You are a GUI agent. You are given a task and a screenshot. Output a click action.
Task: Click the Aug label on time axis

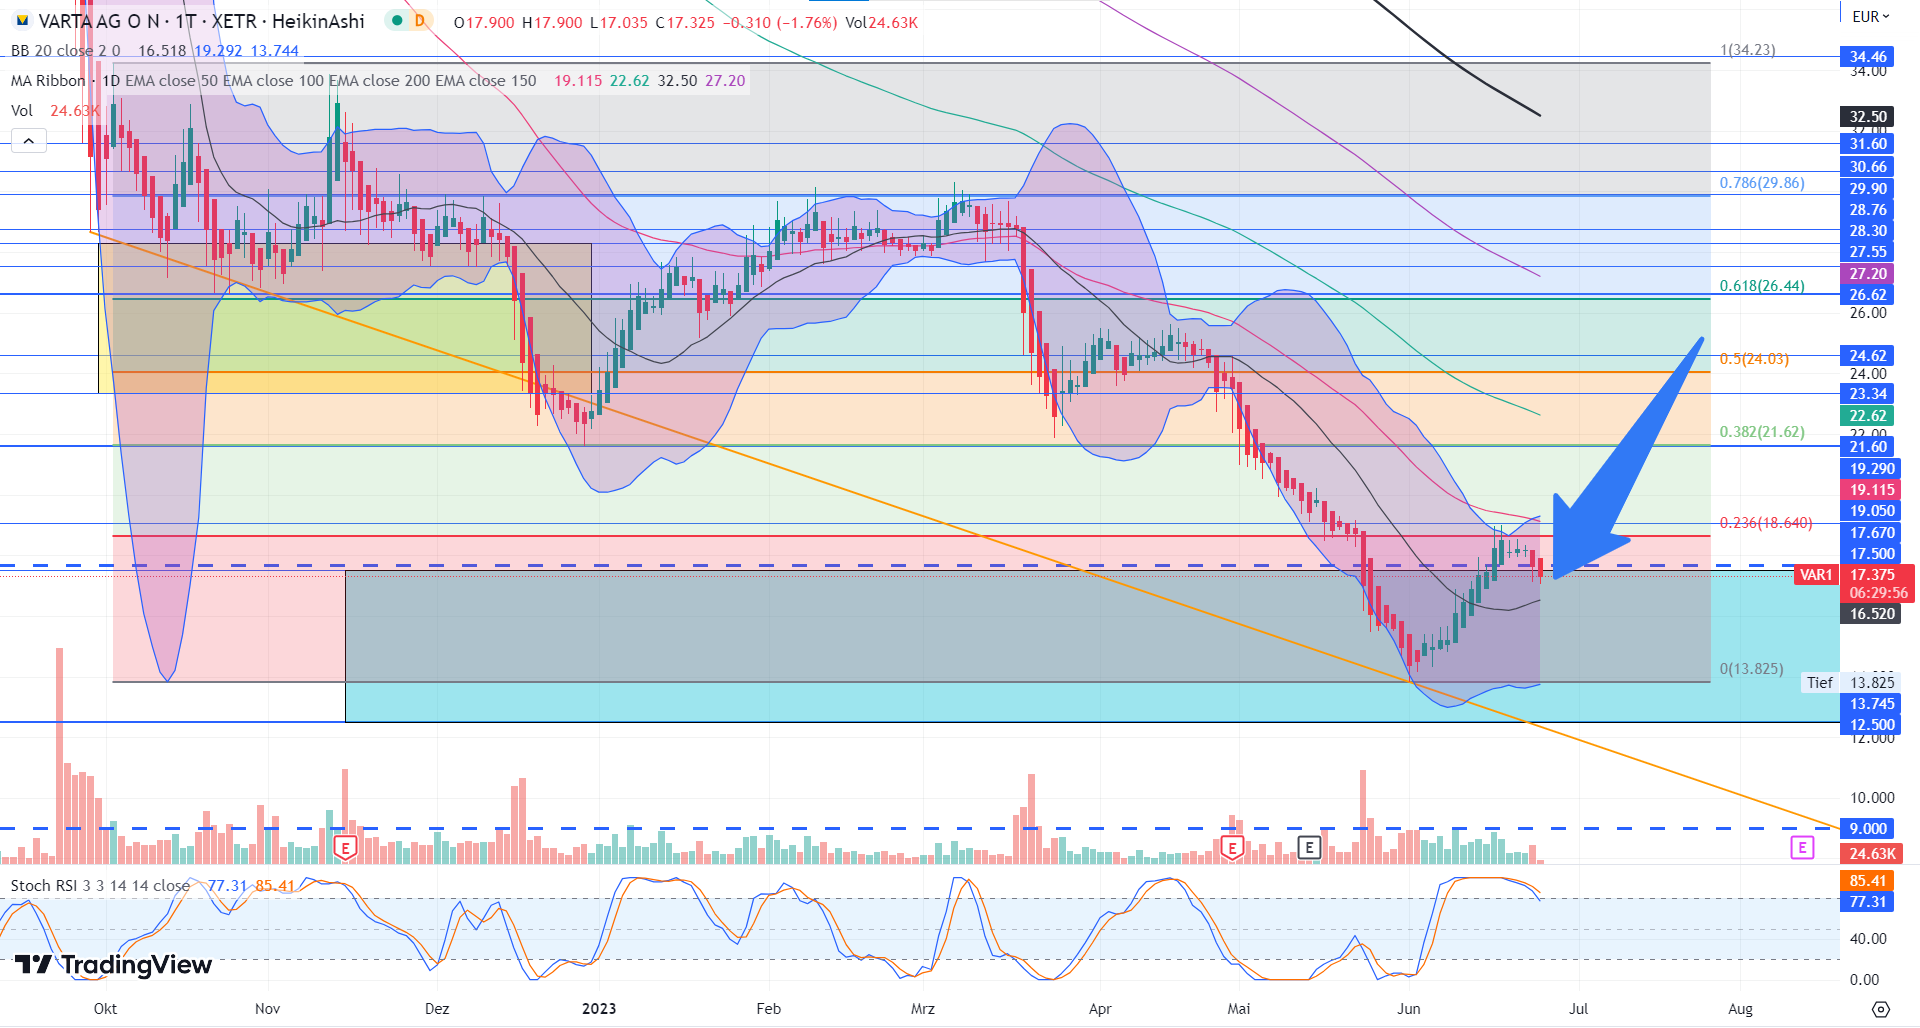1741,1009
